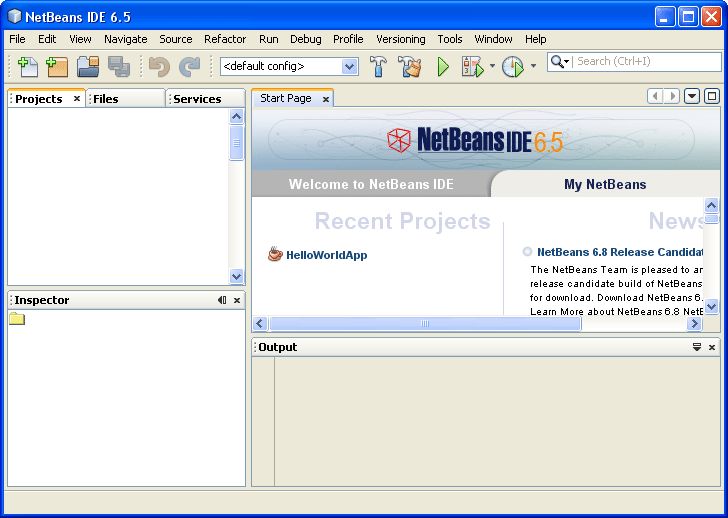Open the Versioning menu
The height and width of the screenshot is (518, 728).
[x=401, y=39]
